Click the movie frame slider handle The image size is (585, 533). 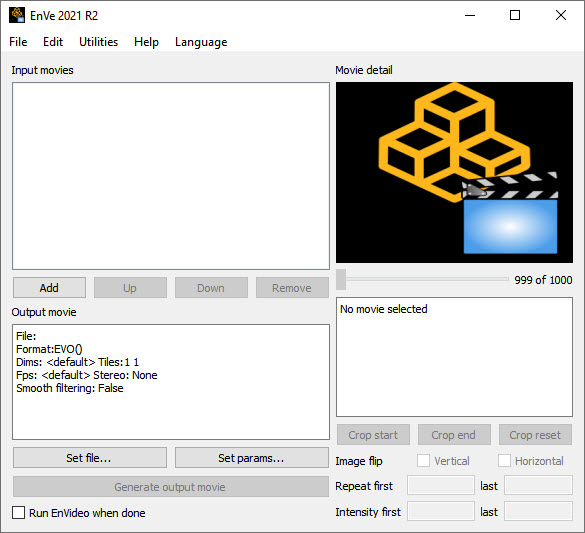click(341, 279)
